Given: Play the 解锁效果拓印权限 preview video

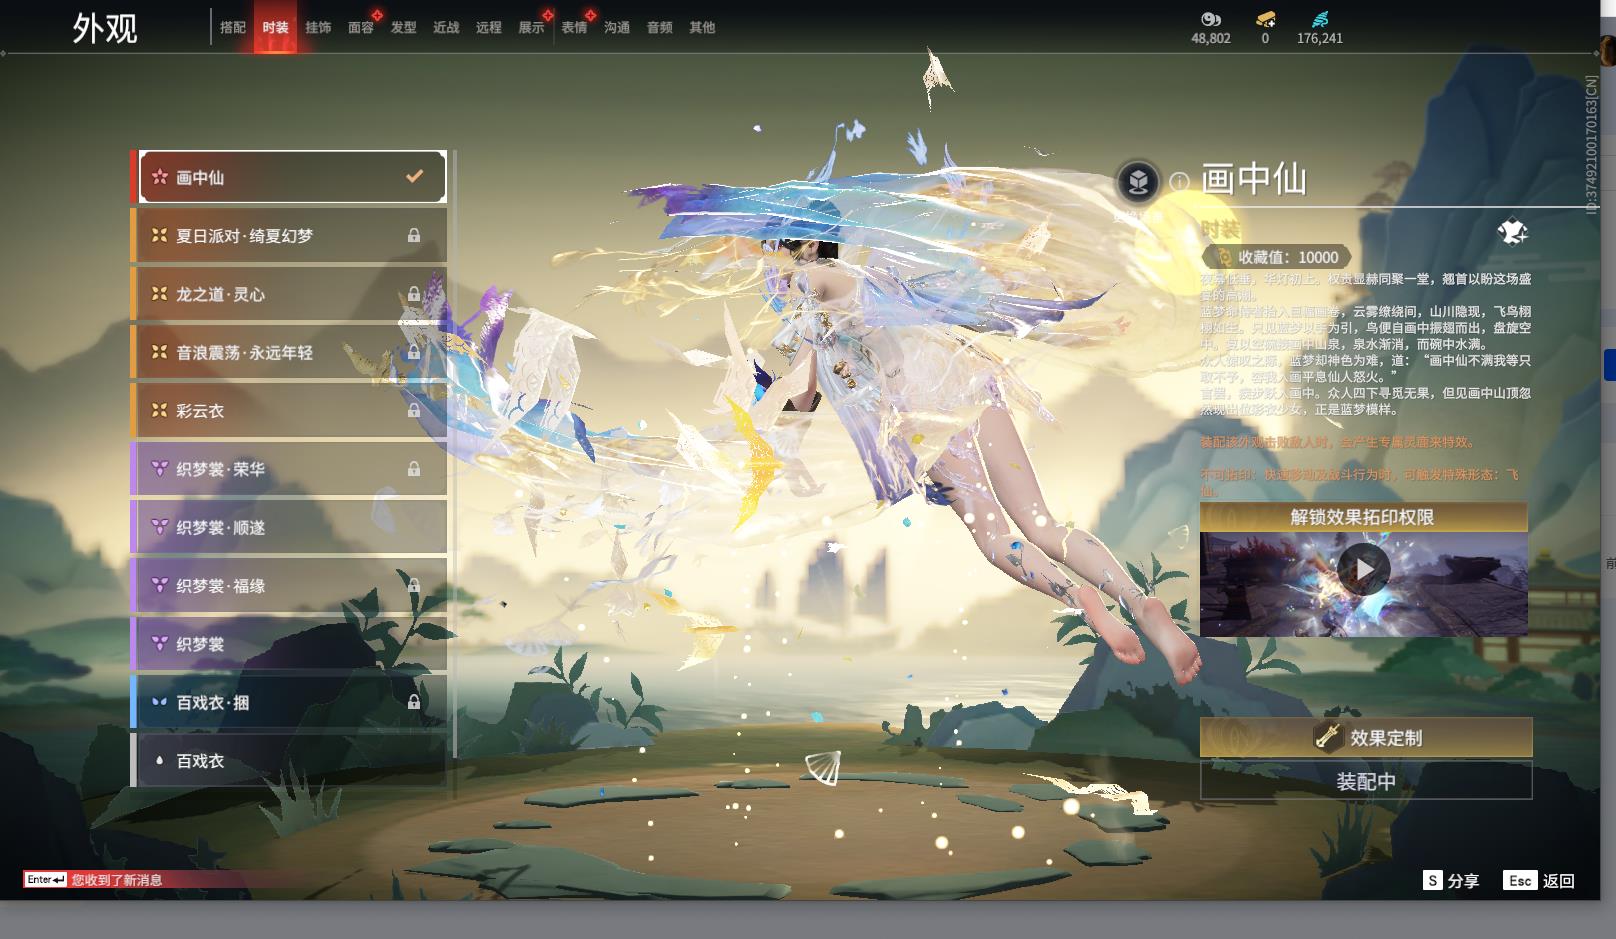Looking at the screenshot, I should 1364,569.
